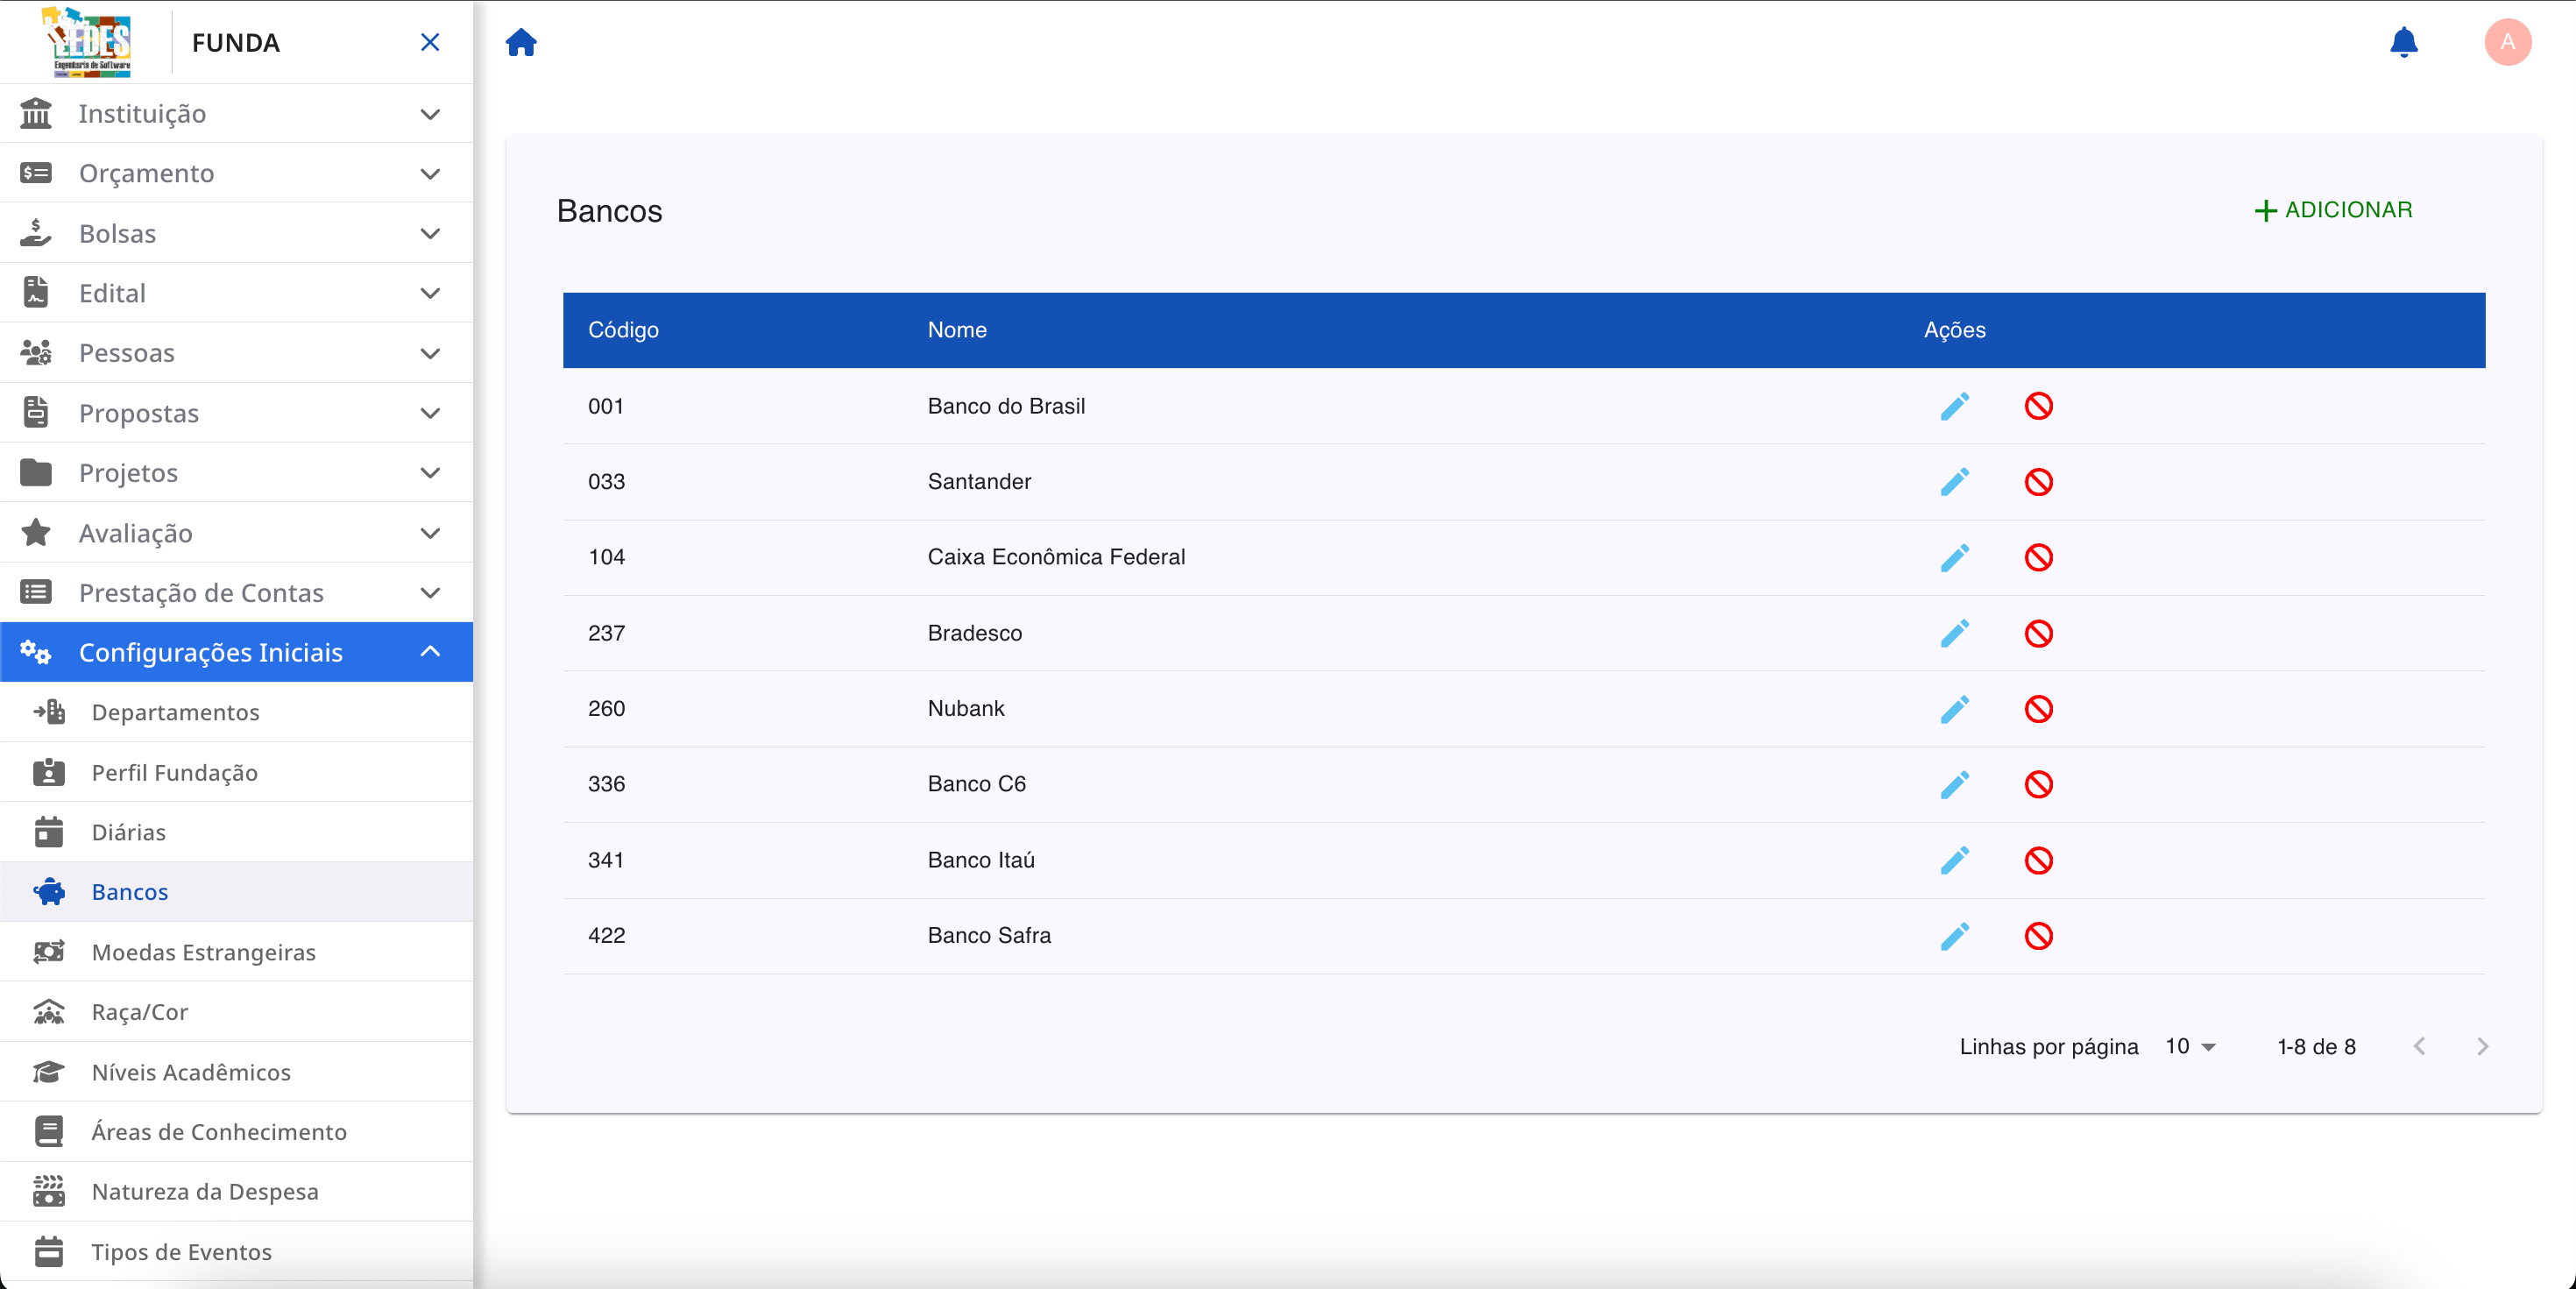The height and width of the screenshot is (1289, 2576).
Task: Edit the Nubank row
Action: (x=1954, y=709)
